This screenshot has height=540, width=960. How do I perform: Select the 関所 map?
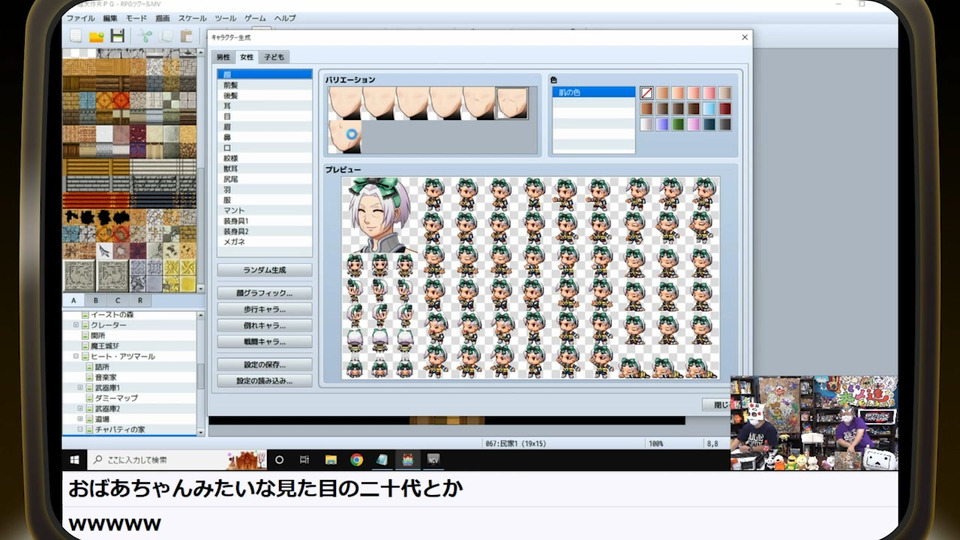98,336
